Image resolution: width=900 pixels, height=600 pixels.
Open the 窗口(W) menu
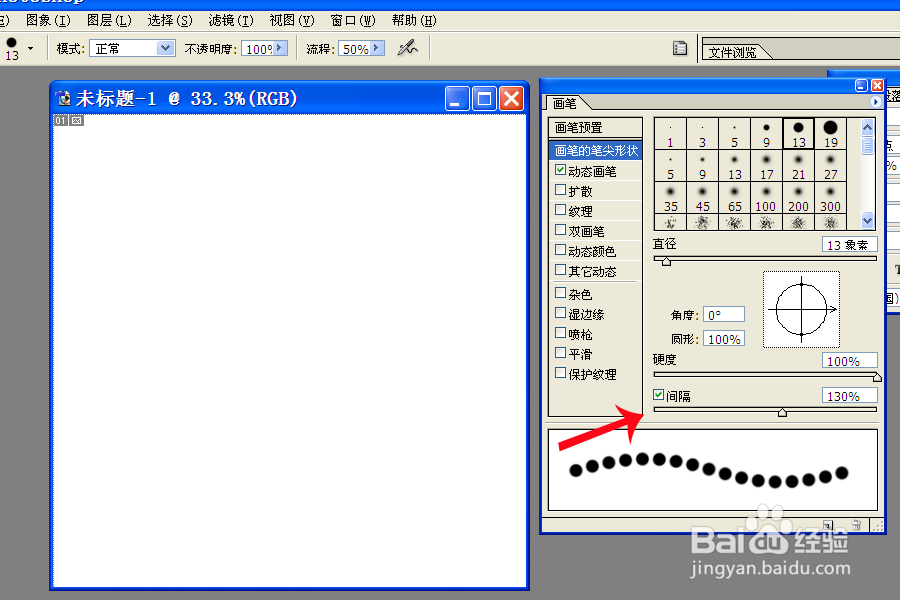pyautogui.click(x=353, y=21)
